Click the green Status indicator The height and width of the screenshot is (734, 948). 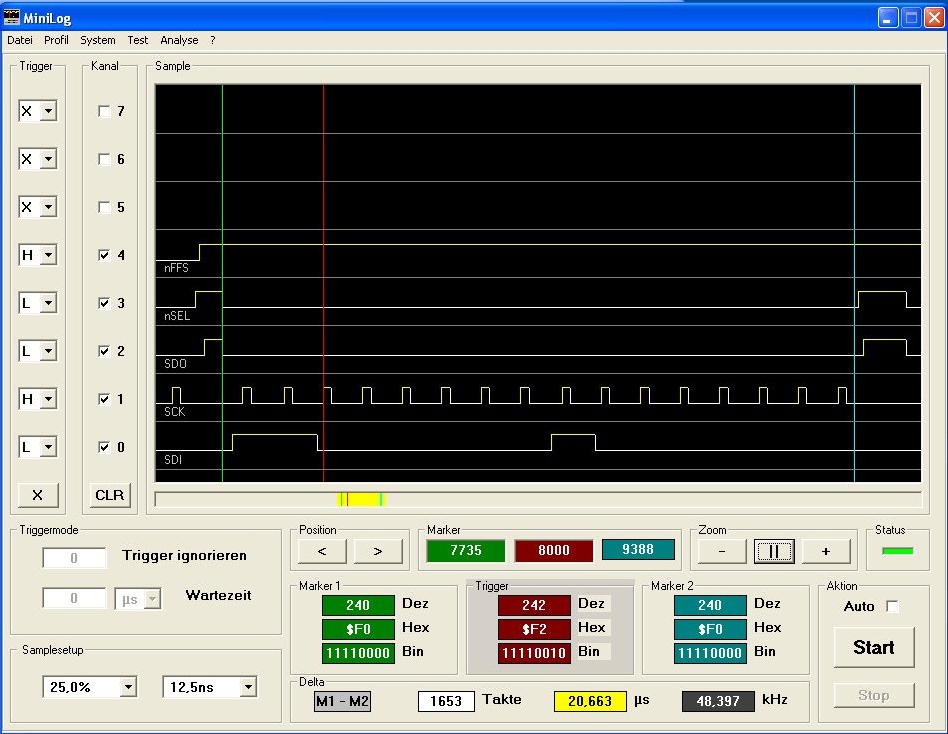[x=898, y=551]
